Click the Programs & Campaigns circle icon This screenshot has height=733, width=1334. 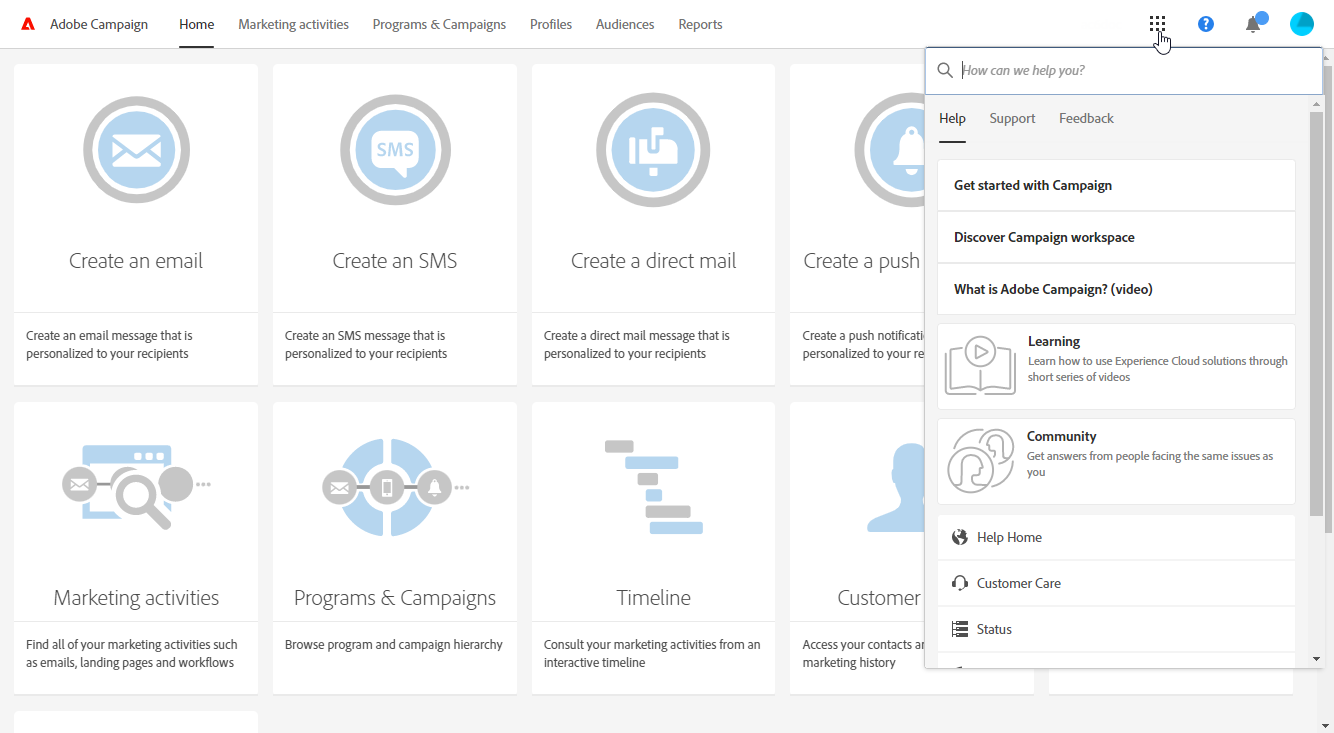click(x=395, y=487)
